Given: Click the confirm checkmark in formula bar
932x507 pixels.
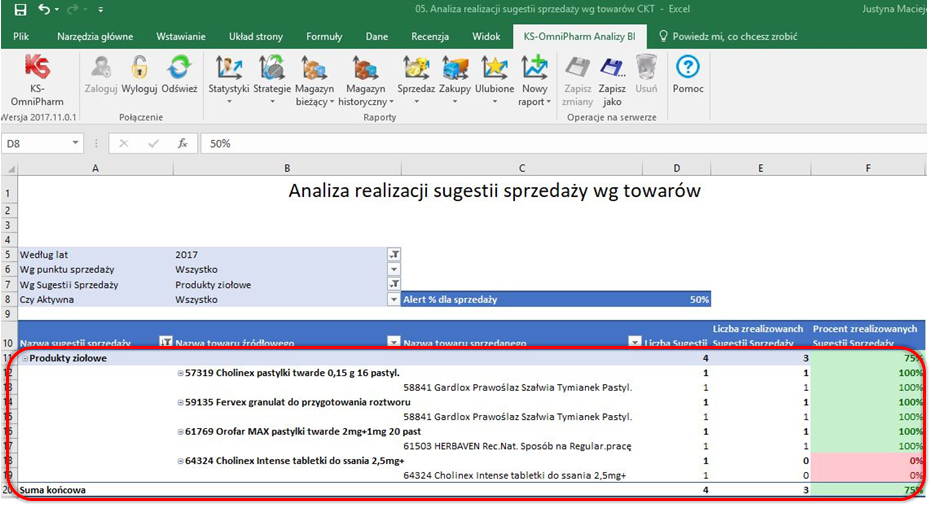Looking at the screenshot, I should point(153,143).
